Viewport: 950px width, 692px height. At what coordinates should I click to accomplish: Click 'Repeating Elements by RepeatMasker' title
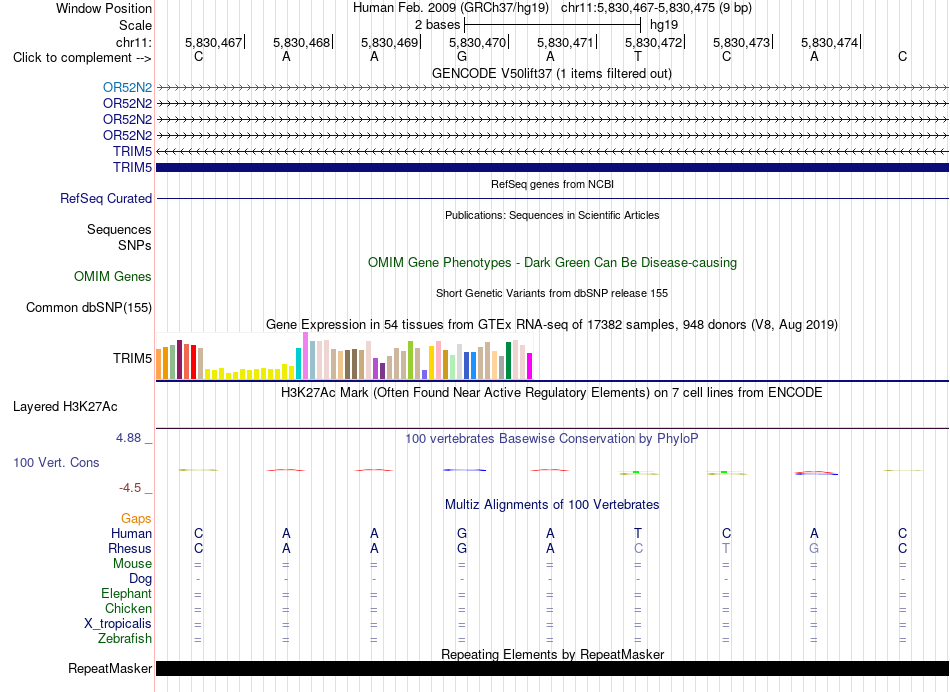(x=552, y=654)
